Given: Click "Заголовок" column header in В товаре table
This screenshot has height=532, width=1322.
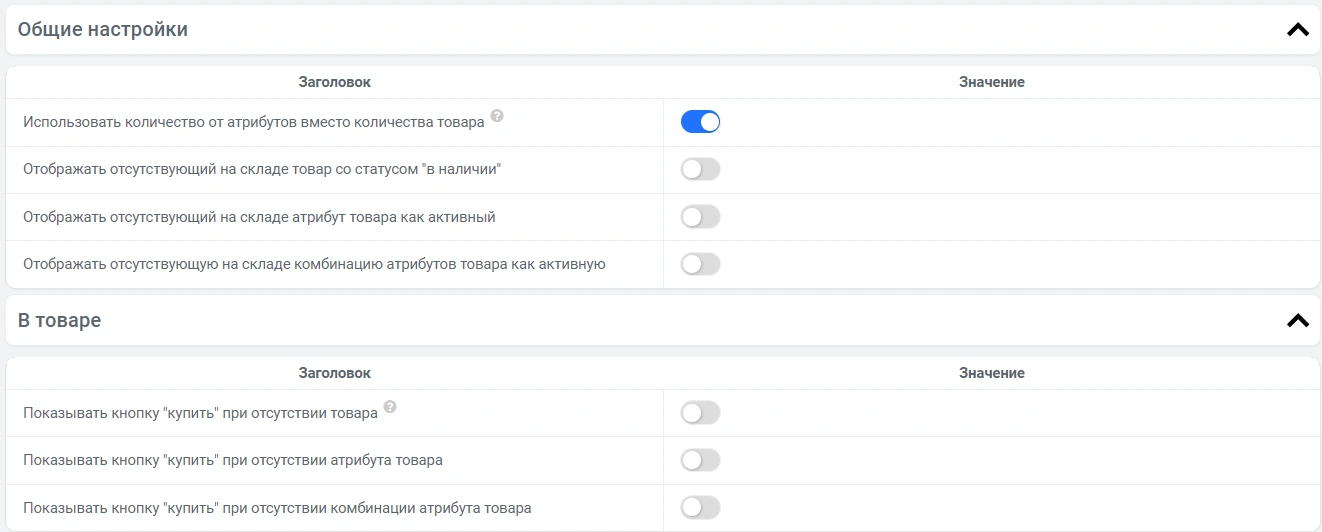Looking at the screenshot, I should tap(334, 373).
